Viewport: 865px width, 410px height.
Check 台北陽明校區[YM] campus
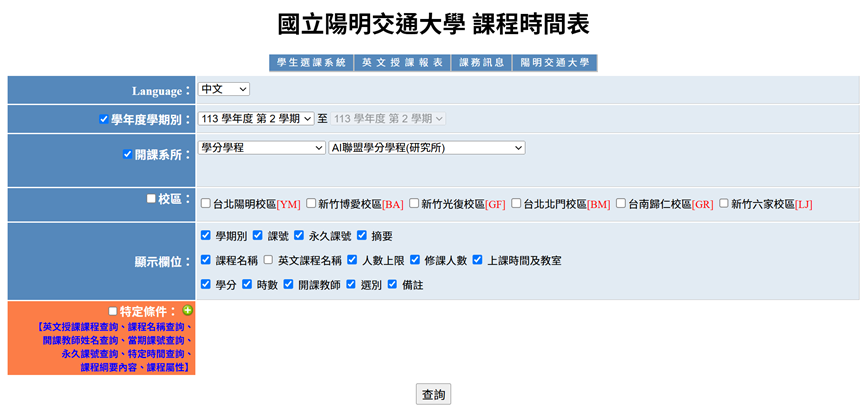[206, 204]
